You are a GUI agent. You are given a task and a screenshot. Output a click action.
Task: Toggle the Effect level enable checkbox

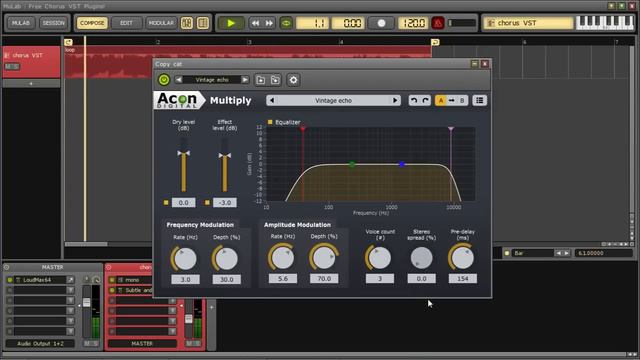(x=207, y=202)
